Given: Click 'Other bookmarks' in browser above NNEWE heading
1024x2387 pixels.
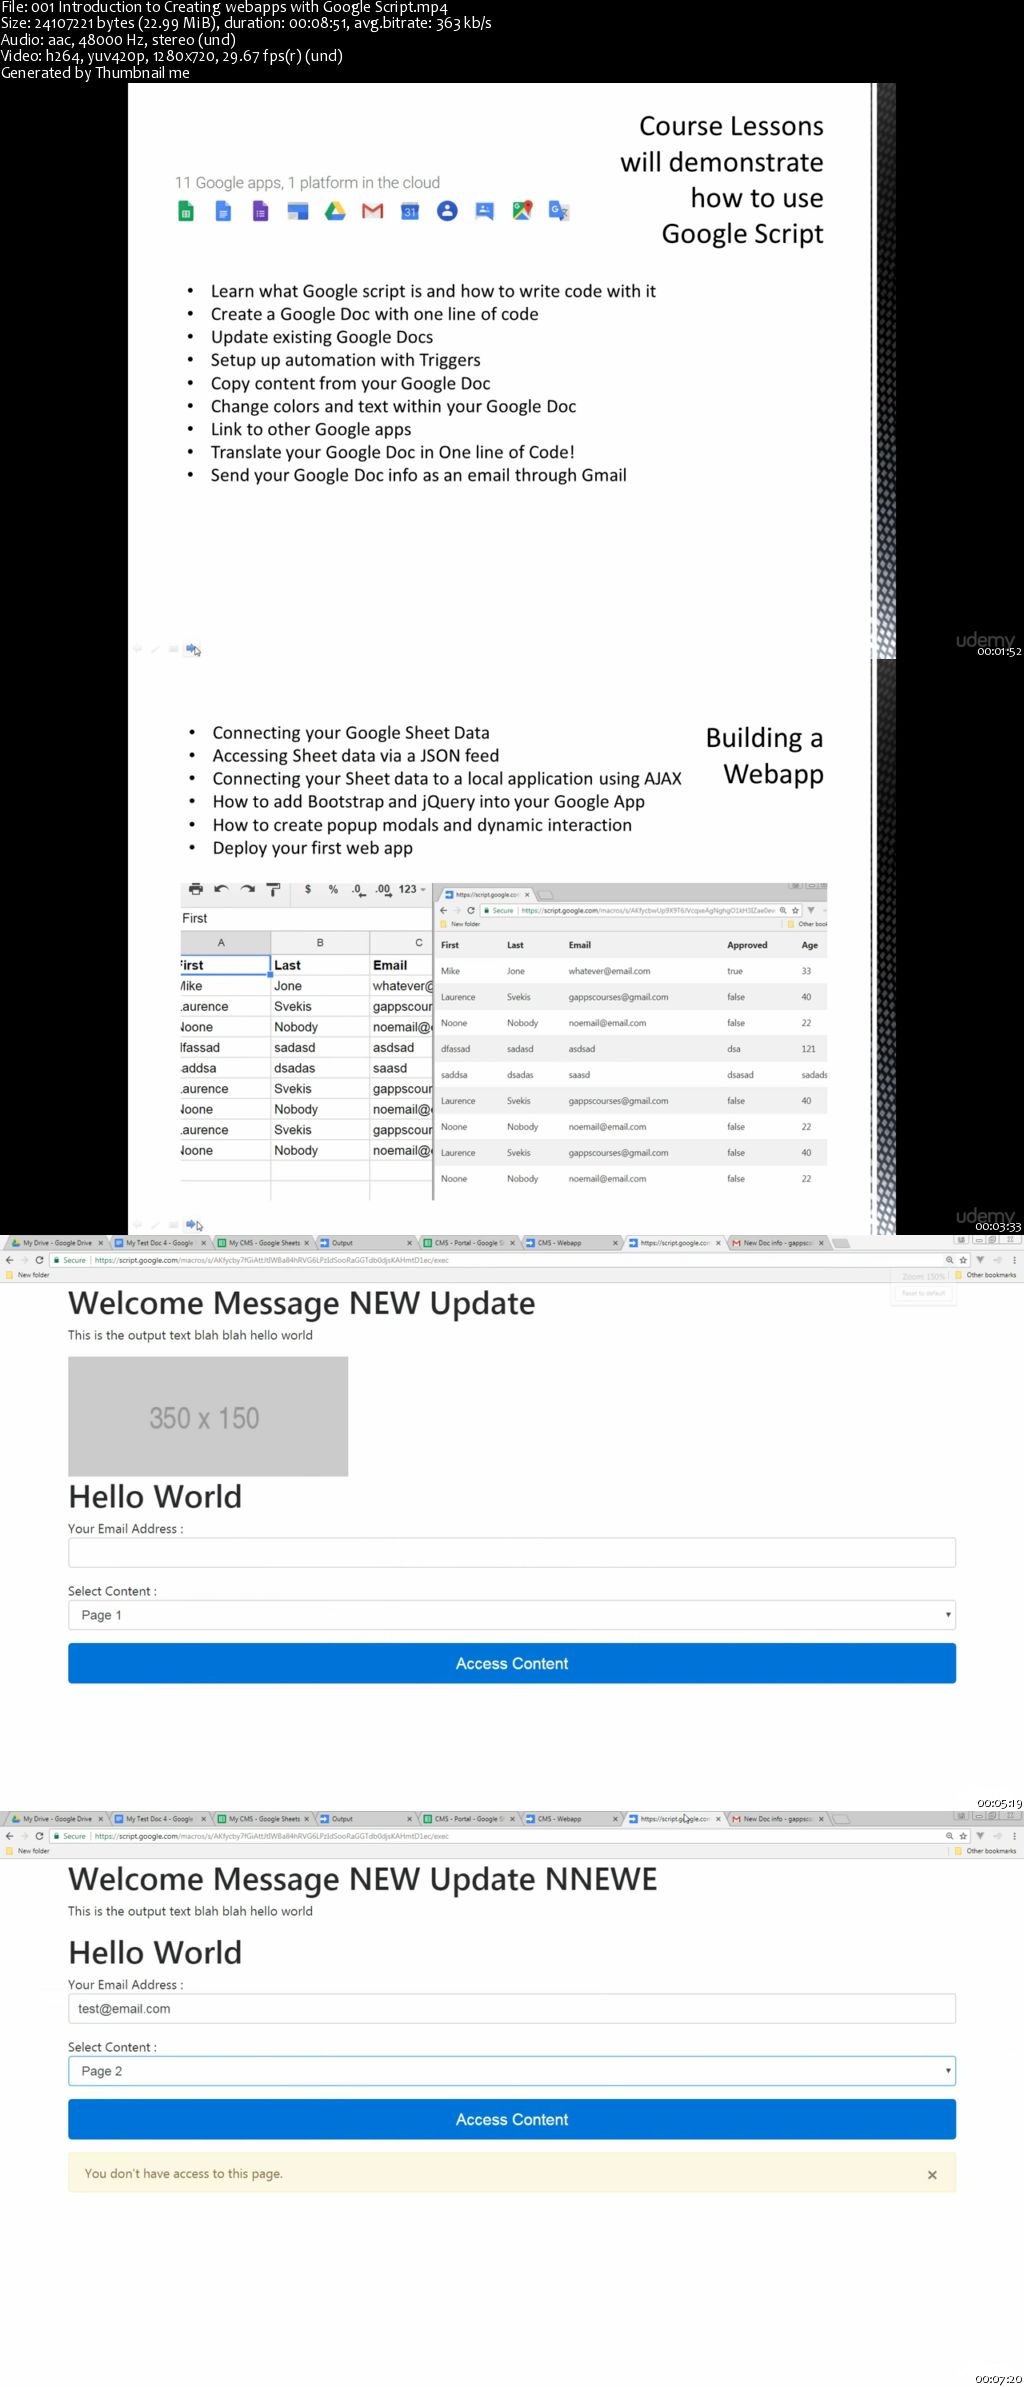Looking at the screenshot, I should pos(986,1851).
